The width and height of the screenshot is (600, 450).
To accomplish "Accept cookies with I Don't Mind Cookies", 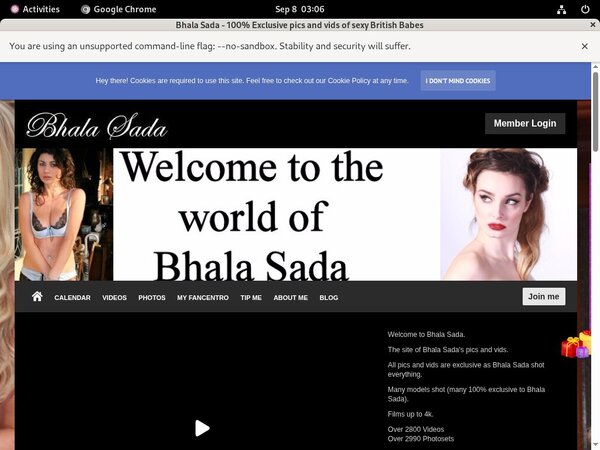I will (x=458, y=80).
